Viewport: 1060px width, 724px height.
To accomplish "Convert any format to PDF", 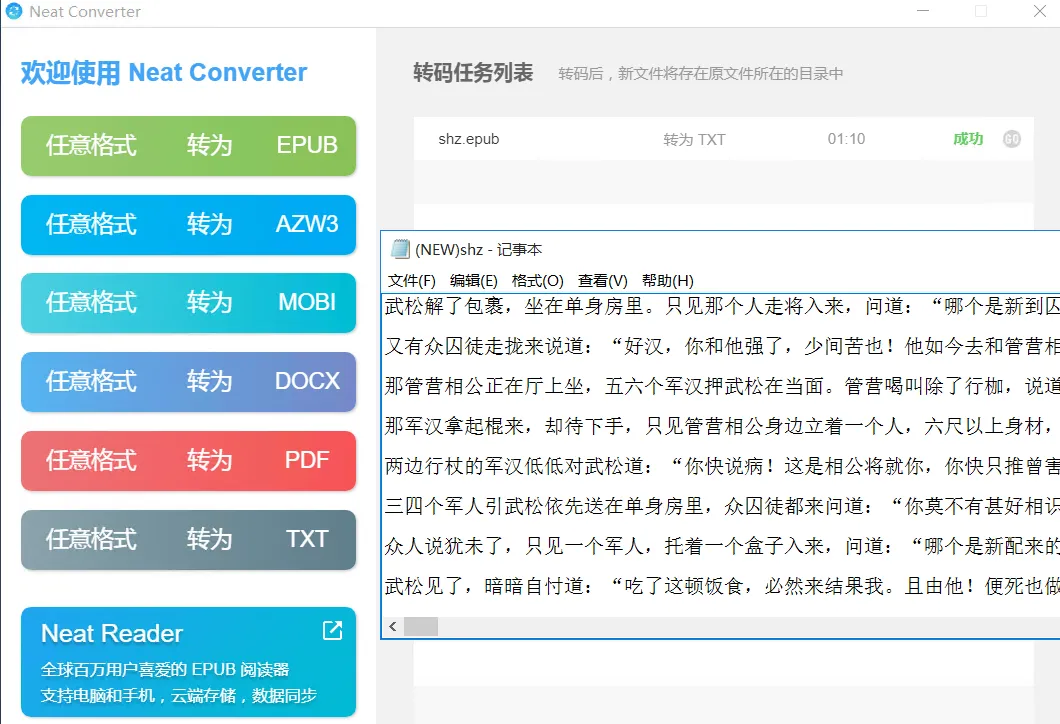I will click(x=189, y=460).
